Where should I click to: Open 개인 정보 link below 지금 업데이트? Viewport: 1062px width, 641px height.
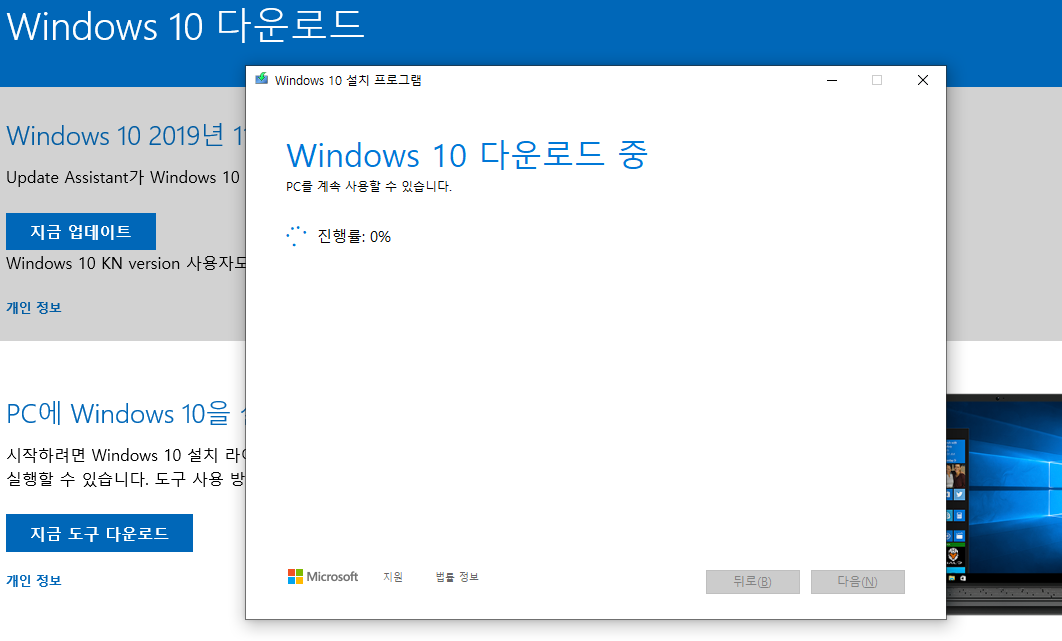point(34,308)
